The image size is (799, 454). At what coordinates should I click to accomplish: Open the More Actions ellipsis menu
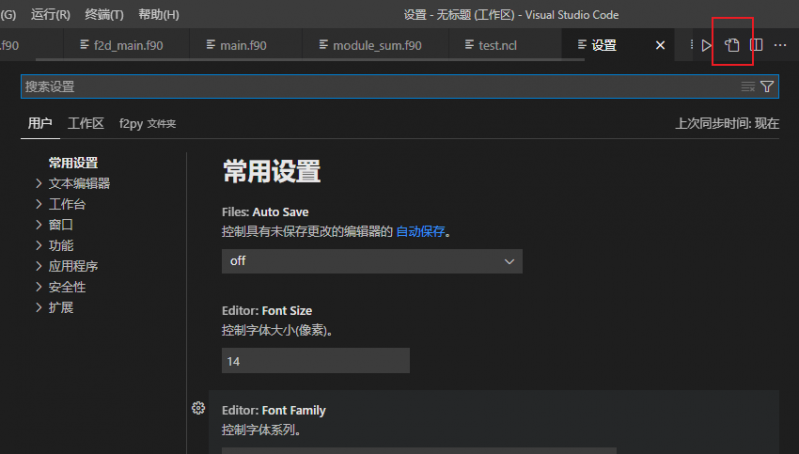coord(781,45)
